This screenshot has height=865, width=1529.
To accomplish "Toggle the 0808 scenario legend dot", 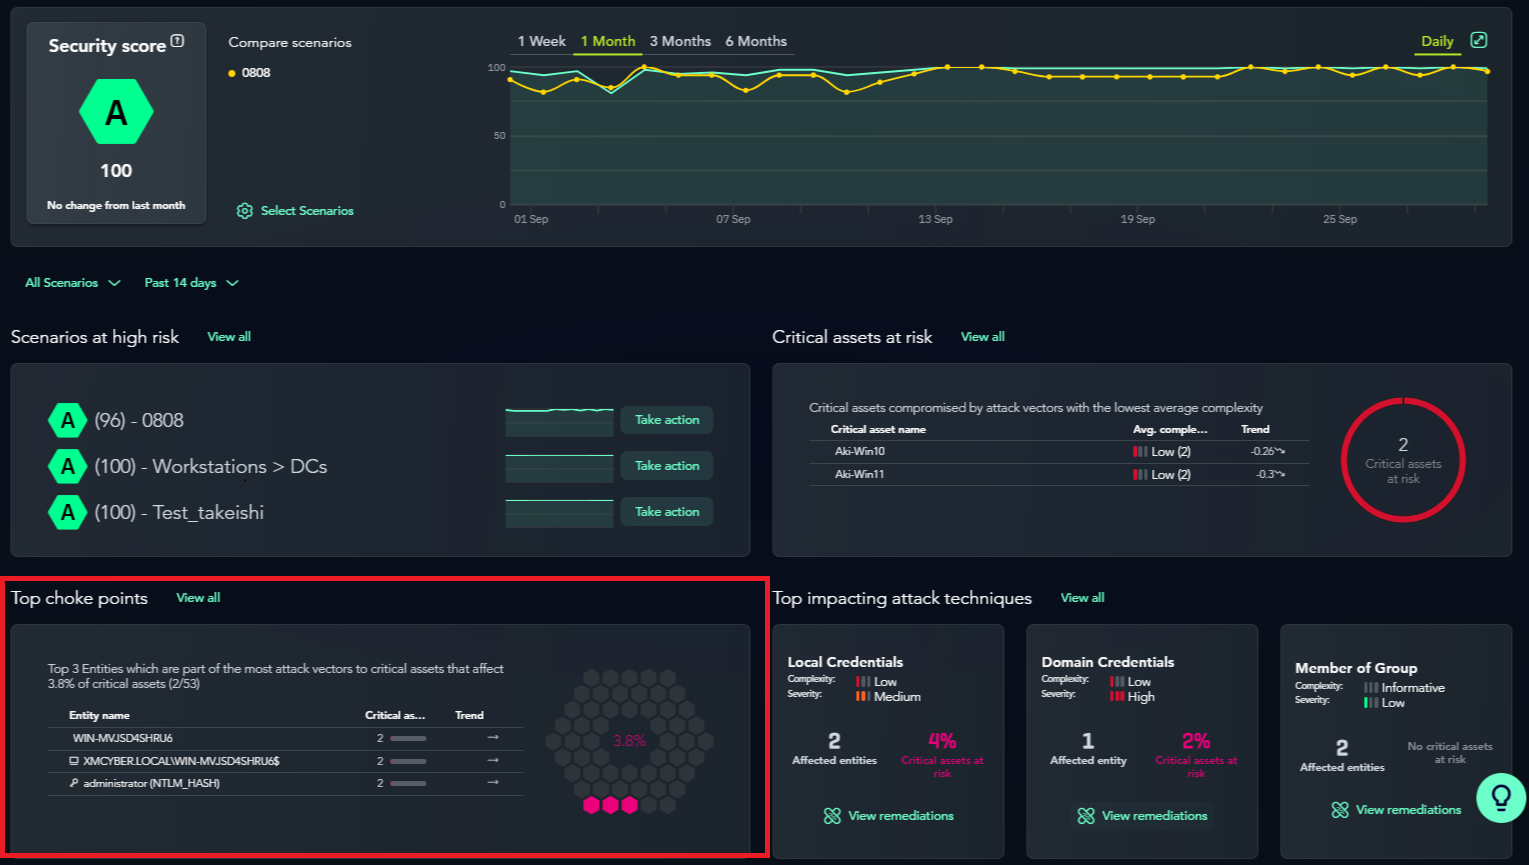I will coord(232,73).
